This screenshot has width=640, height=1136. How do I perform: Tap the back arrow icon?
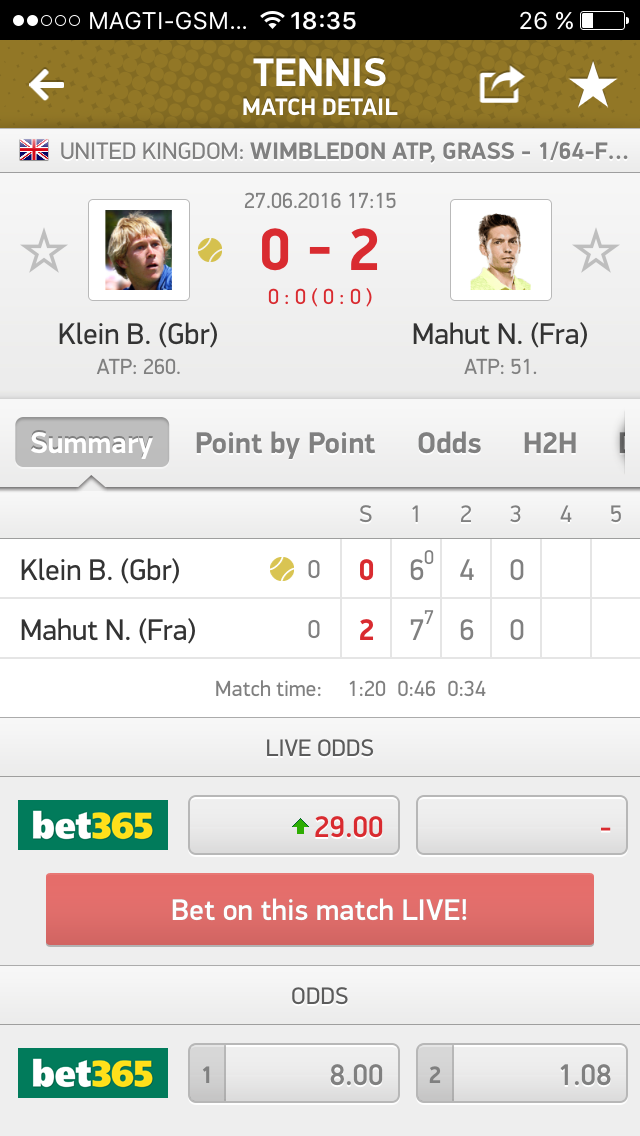coord(46,86)
